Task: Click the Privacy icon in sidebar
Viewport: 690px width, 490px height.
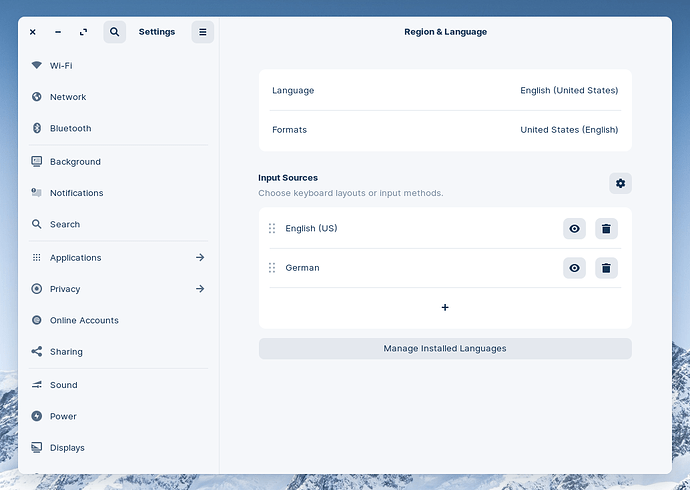Action: (x=37, y=289)
